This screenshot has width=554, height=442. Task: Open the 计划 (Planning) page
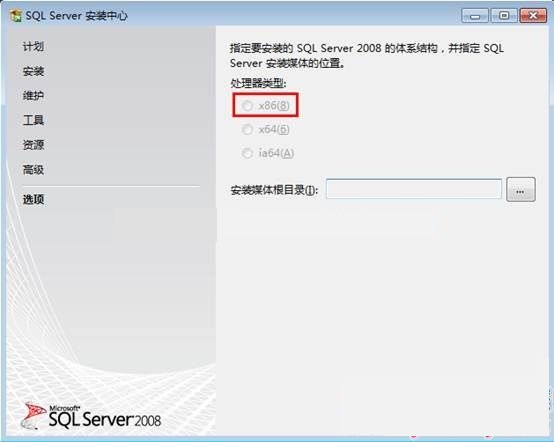click(x=33, y=46)
